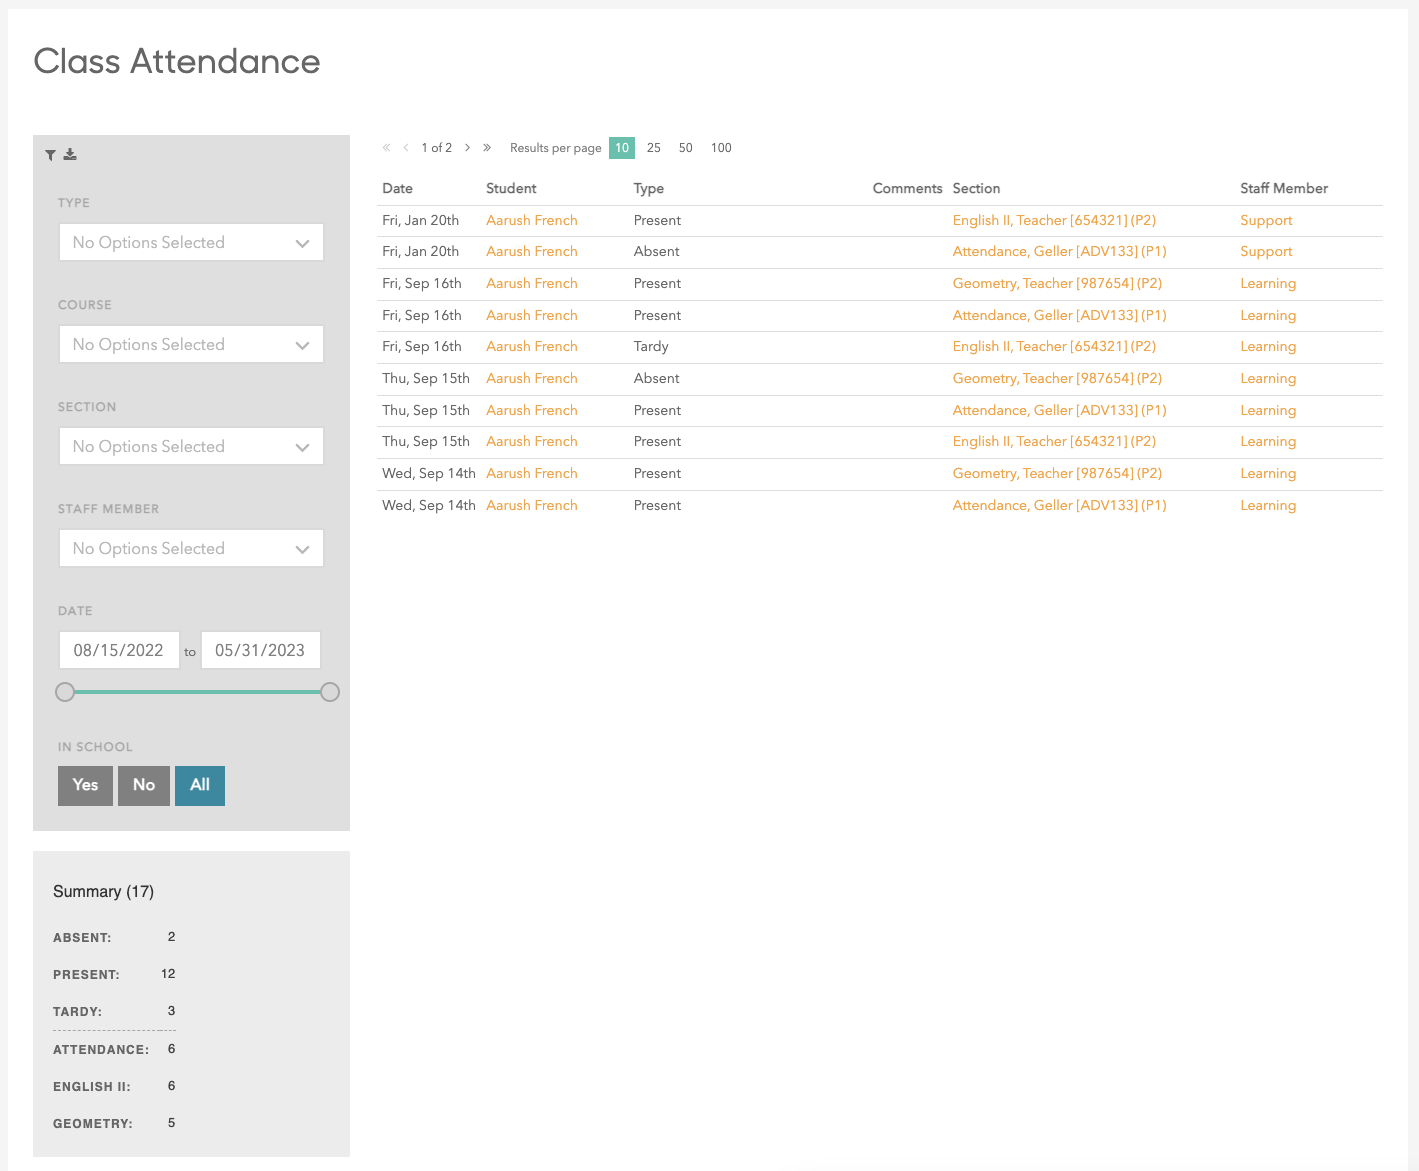Open Aarush French link in first row
Image resolution: width=1419 pixels, height=1171 pixels.
(532, 220)
